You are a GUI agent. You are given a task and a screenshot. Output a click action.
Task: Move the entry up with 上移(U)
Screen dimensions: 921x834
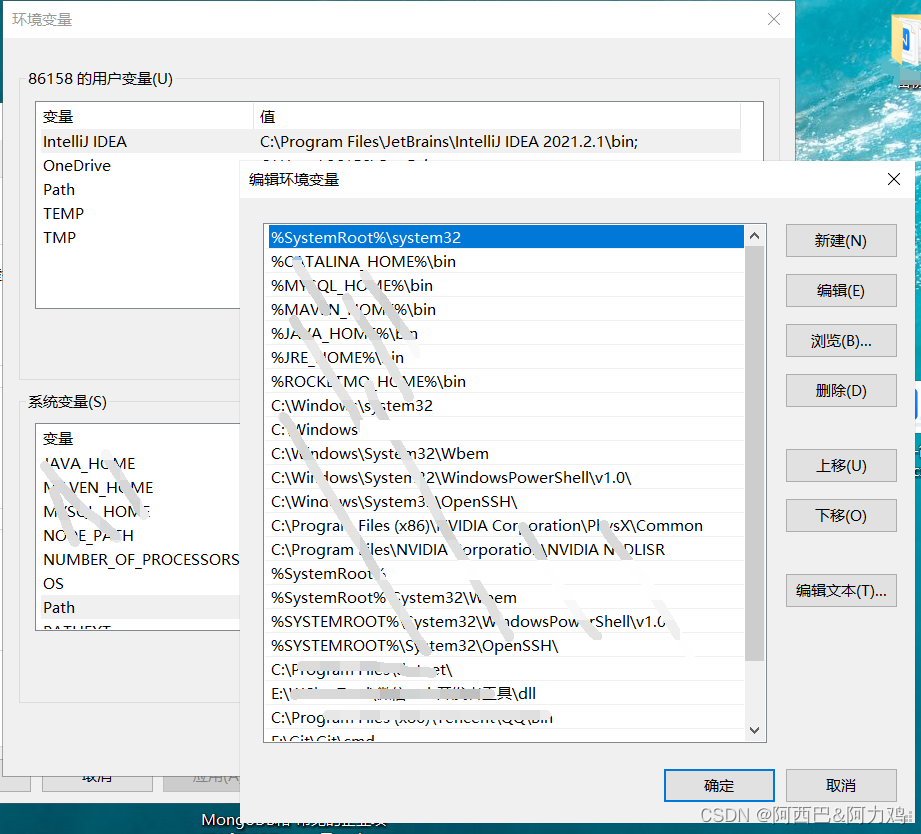pos(841,466)
